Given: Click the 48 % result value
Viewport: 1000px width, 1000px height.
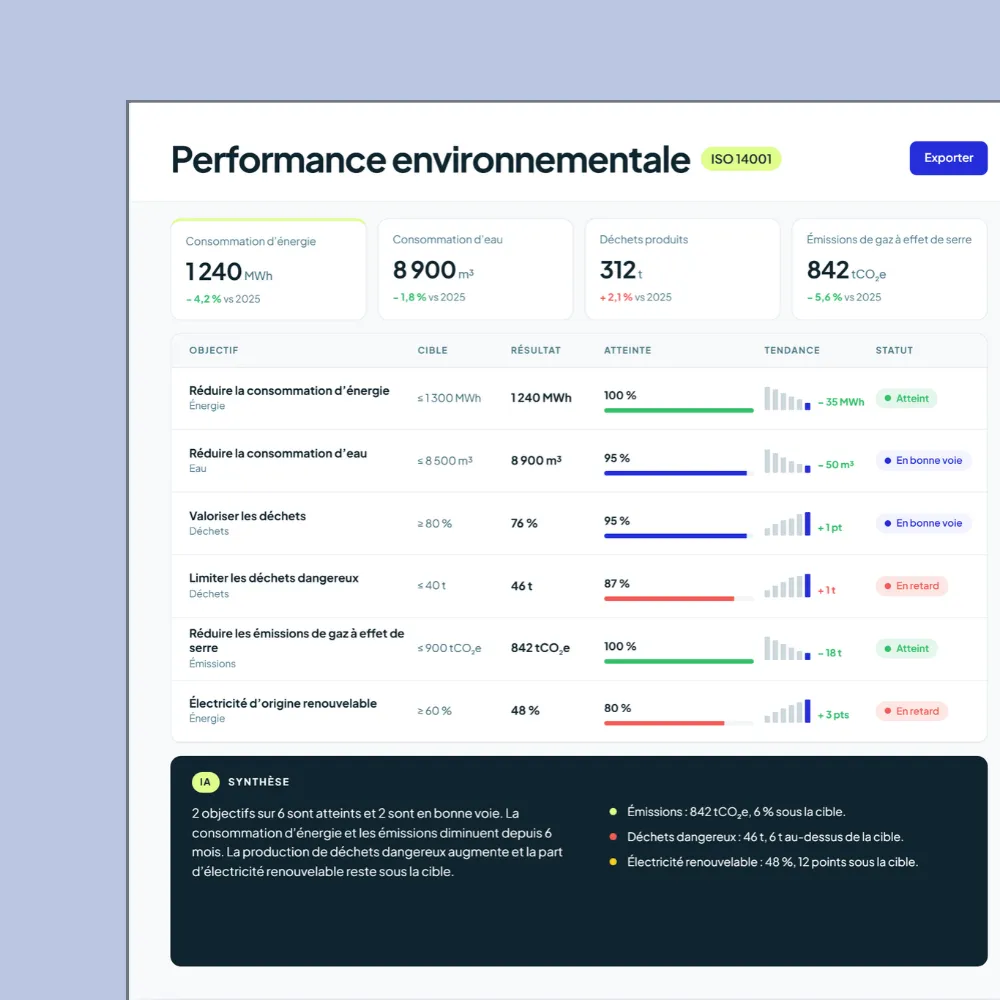Looking at the screenshot, I should coord(525,710).
